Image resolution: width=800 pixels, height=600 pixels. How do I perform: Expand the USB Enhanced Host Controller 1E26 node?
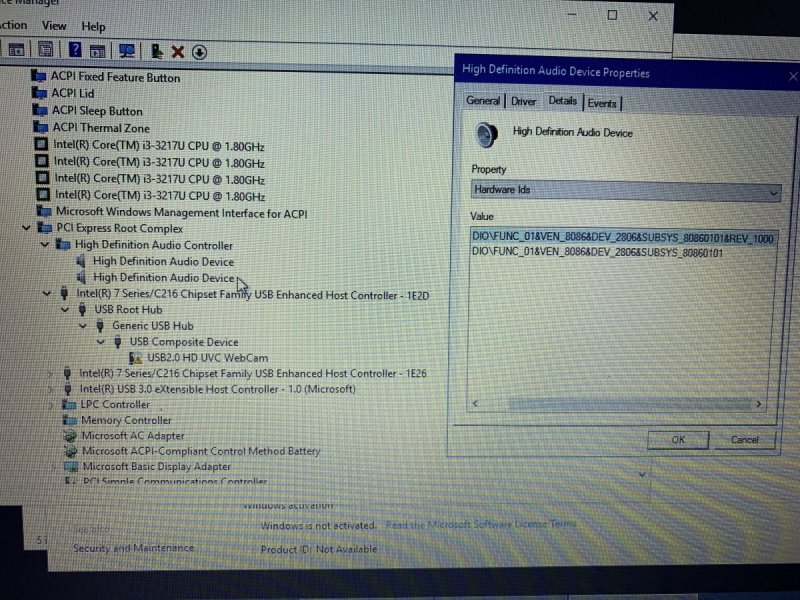tap(50, 373)
